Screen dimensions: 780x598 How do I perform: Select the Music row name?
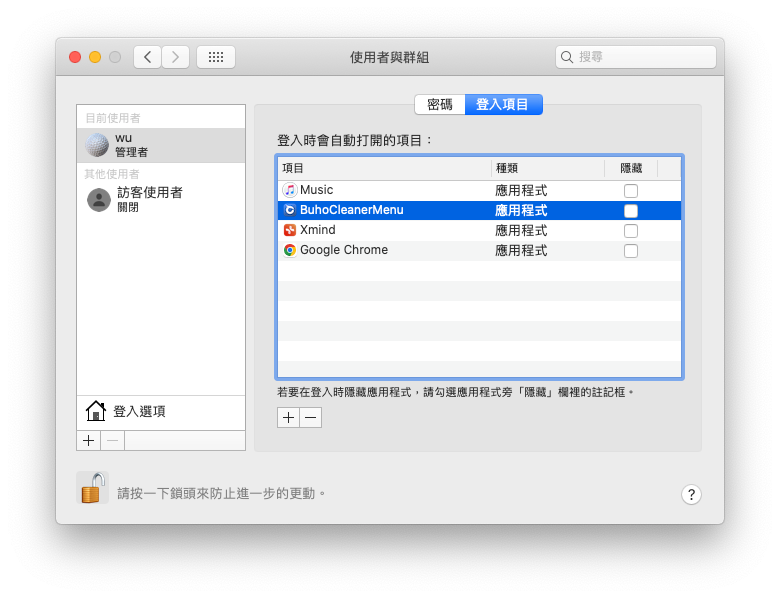316,190
